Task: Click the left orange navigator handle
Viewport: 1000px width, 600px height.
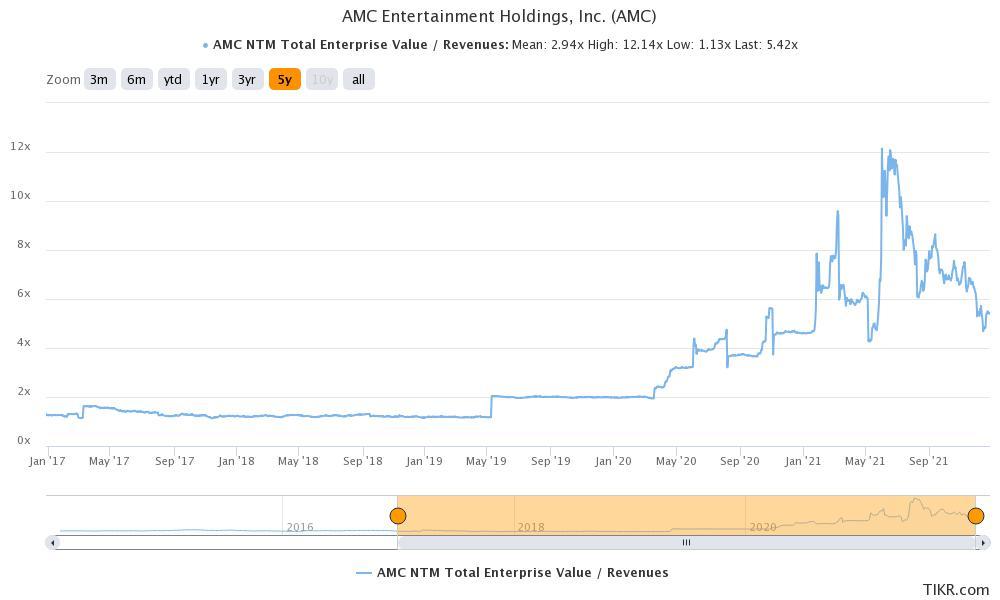Action: click(x=398, y=516)
